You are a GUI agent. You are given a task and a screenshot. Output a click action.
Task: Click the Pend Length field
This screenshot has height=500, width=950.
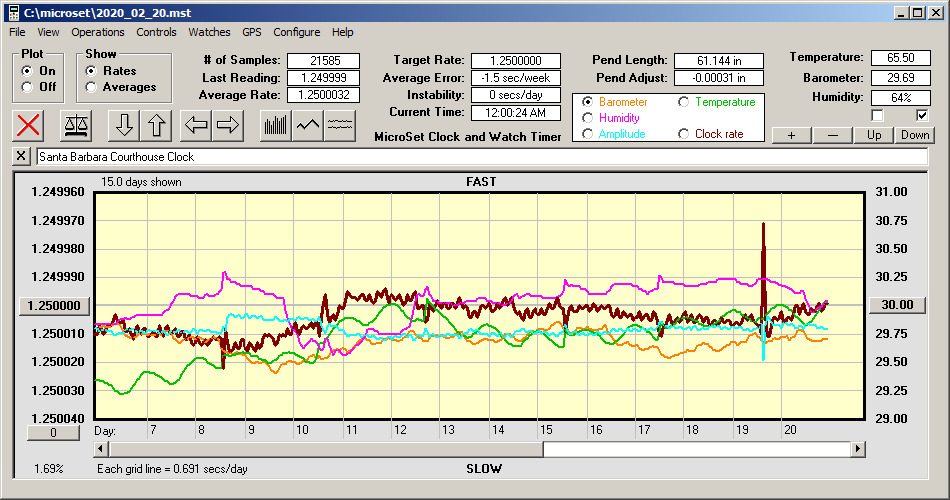coord(719,61)
